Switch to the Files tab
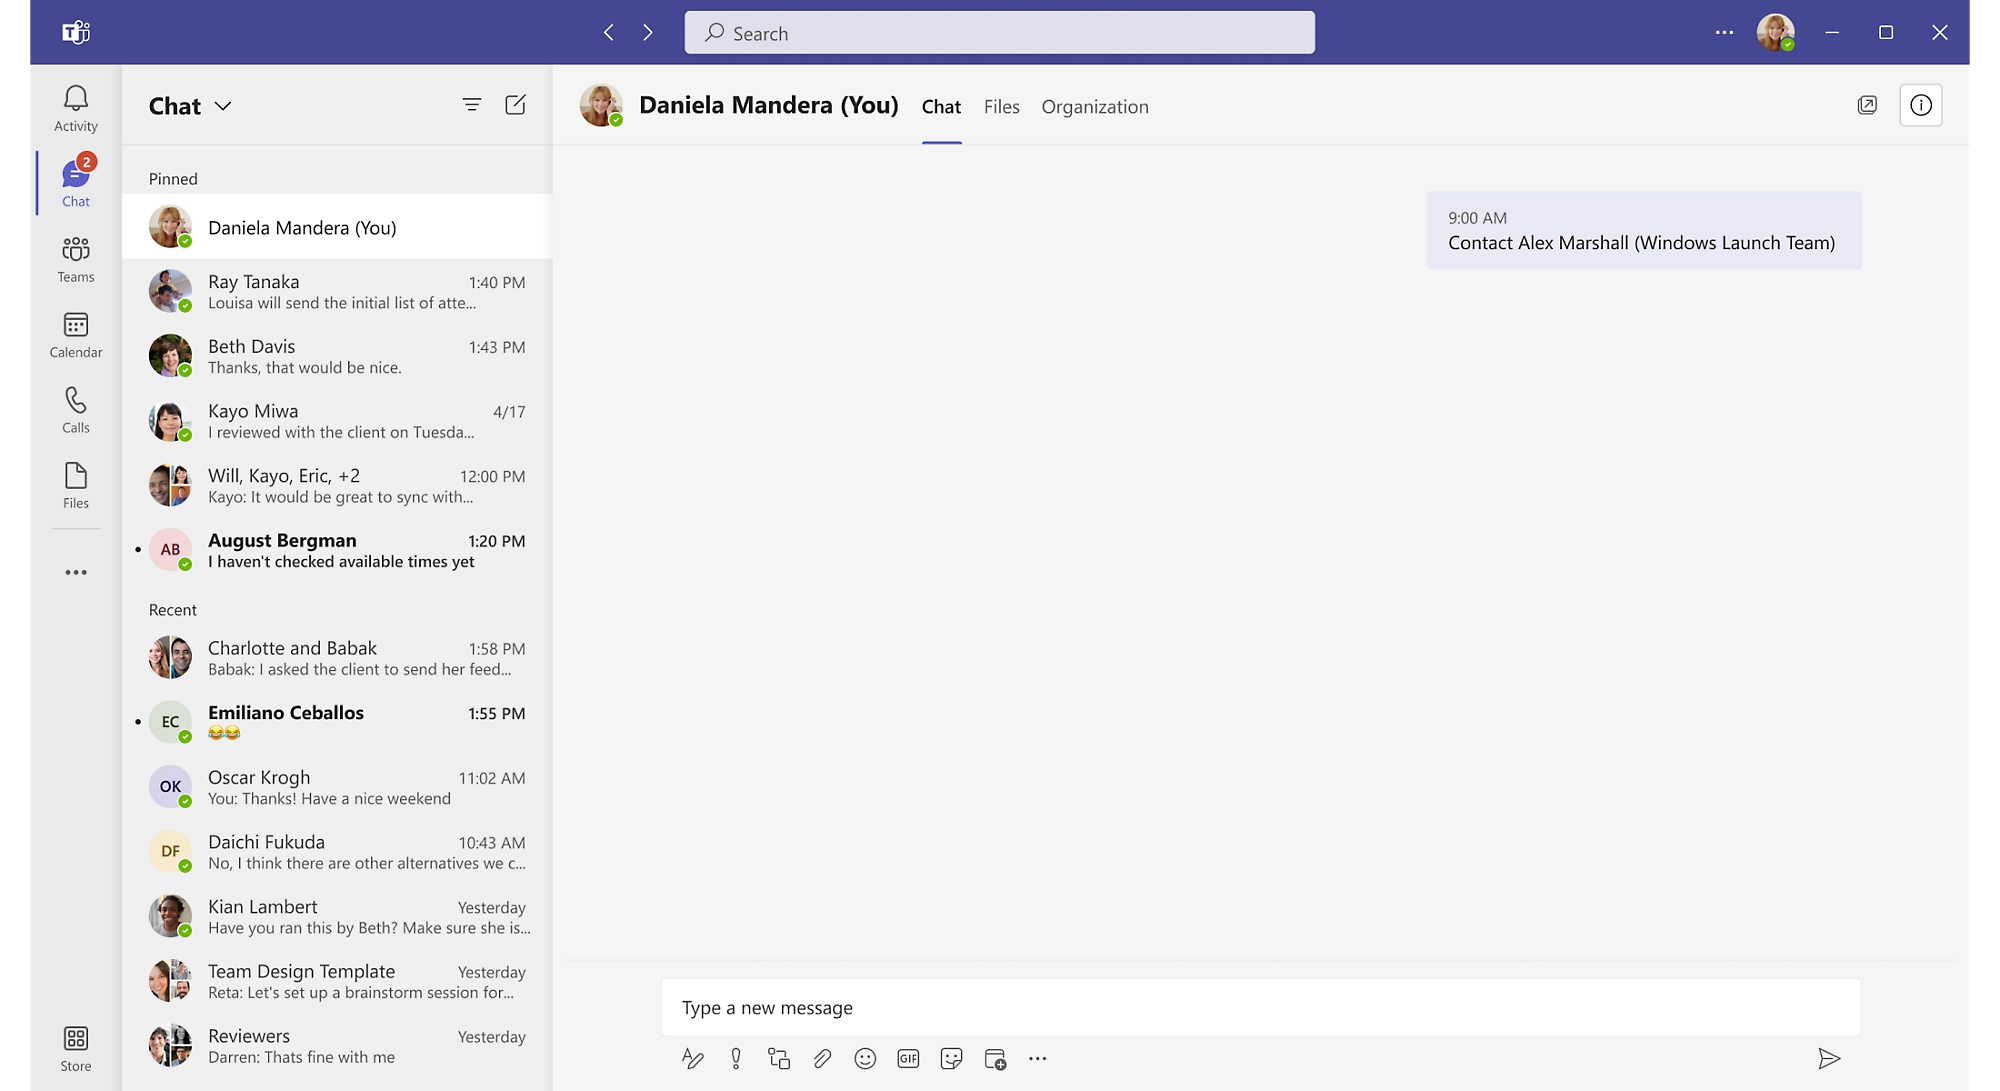Viewport: 2000px width, 1091px height. tap(1001, 106)
